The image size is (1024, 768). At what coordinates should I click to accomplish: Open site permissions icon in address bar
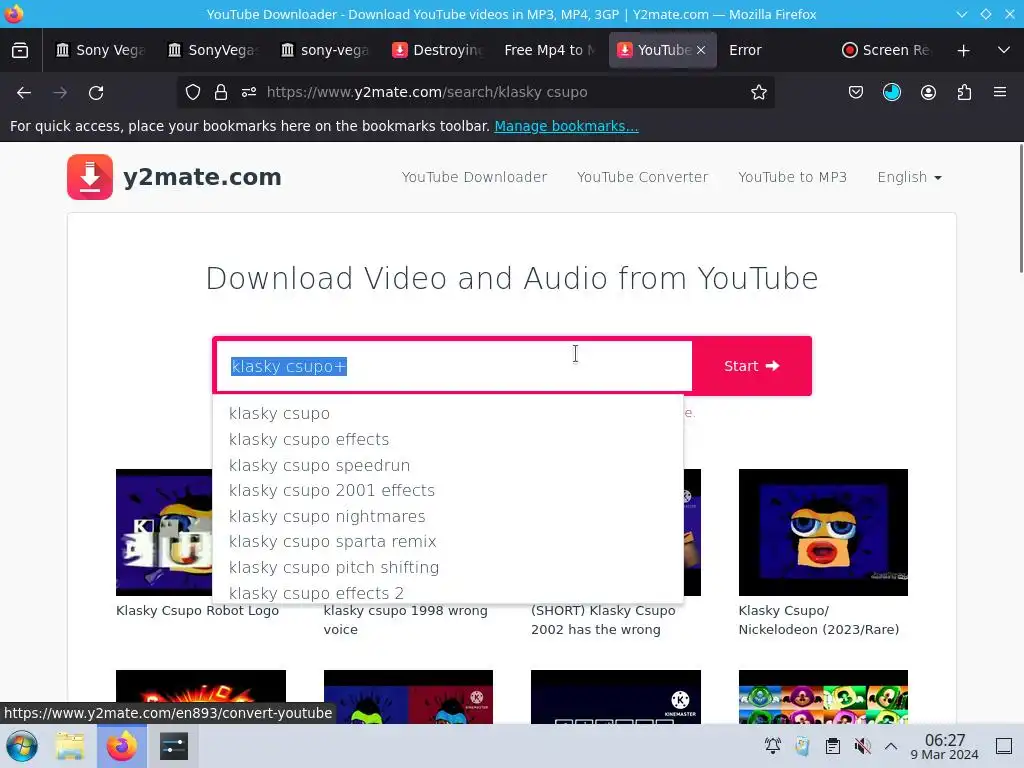pos(249,93)
